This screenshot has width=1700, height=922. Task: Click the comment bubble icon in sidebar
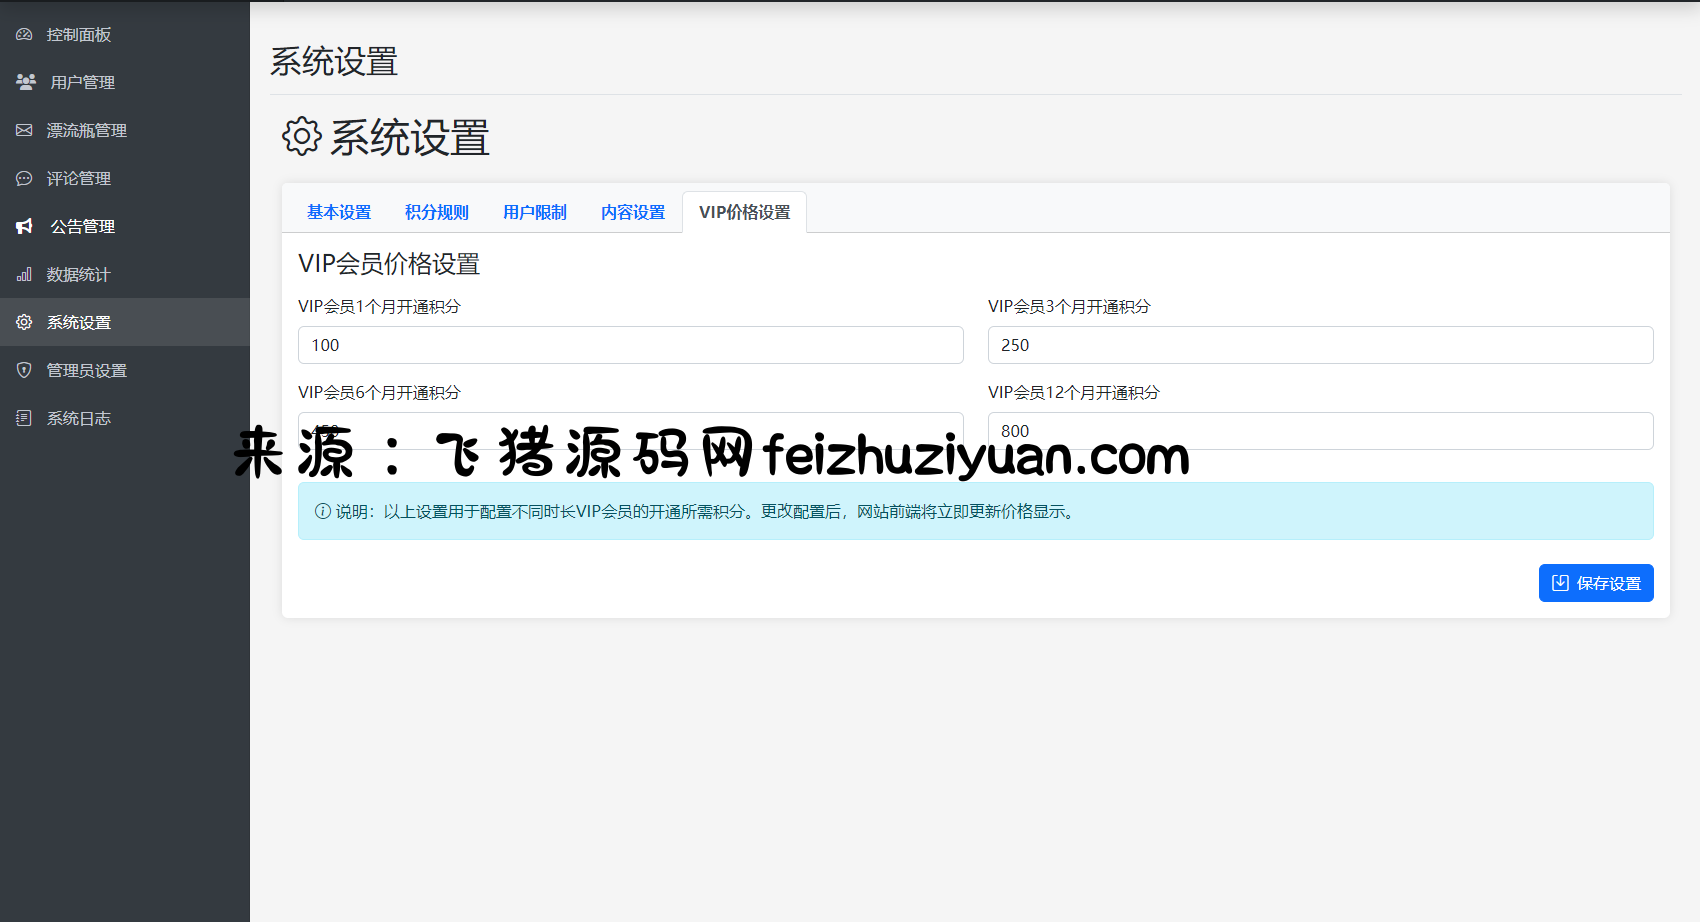(x=24, y=179)
